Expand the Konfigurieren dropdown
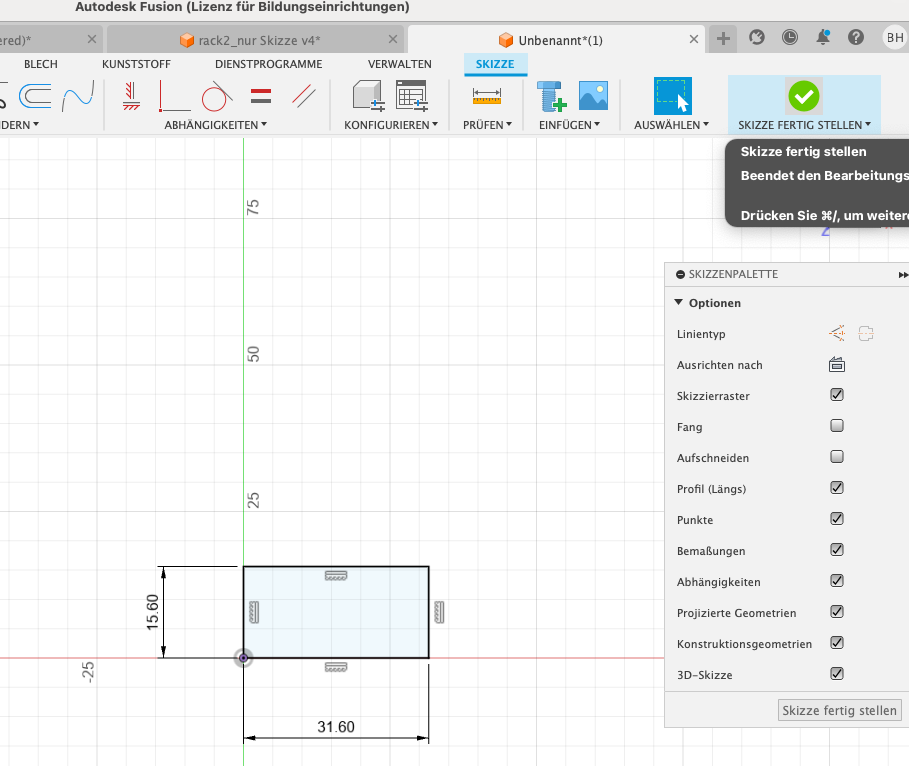This screenshot has width=909, height=766. 391,125
